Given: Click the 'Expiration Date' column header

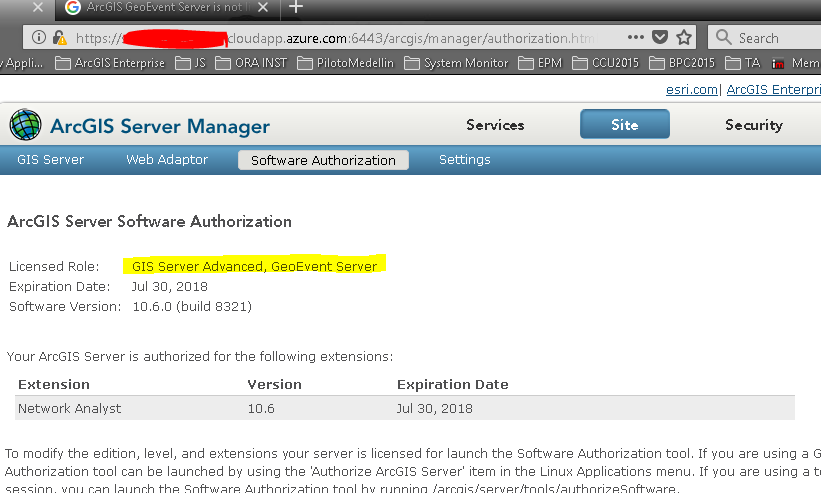Looking at the screenshot, I should point(452,385).
